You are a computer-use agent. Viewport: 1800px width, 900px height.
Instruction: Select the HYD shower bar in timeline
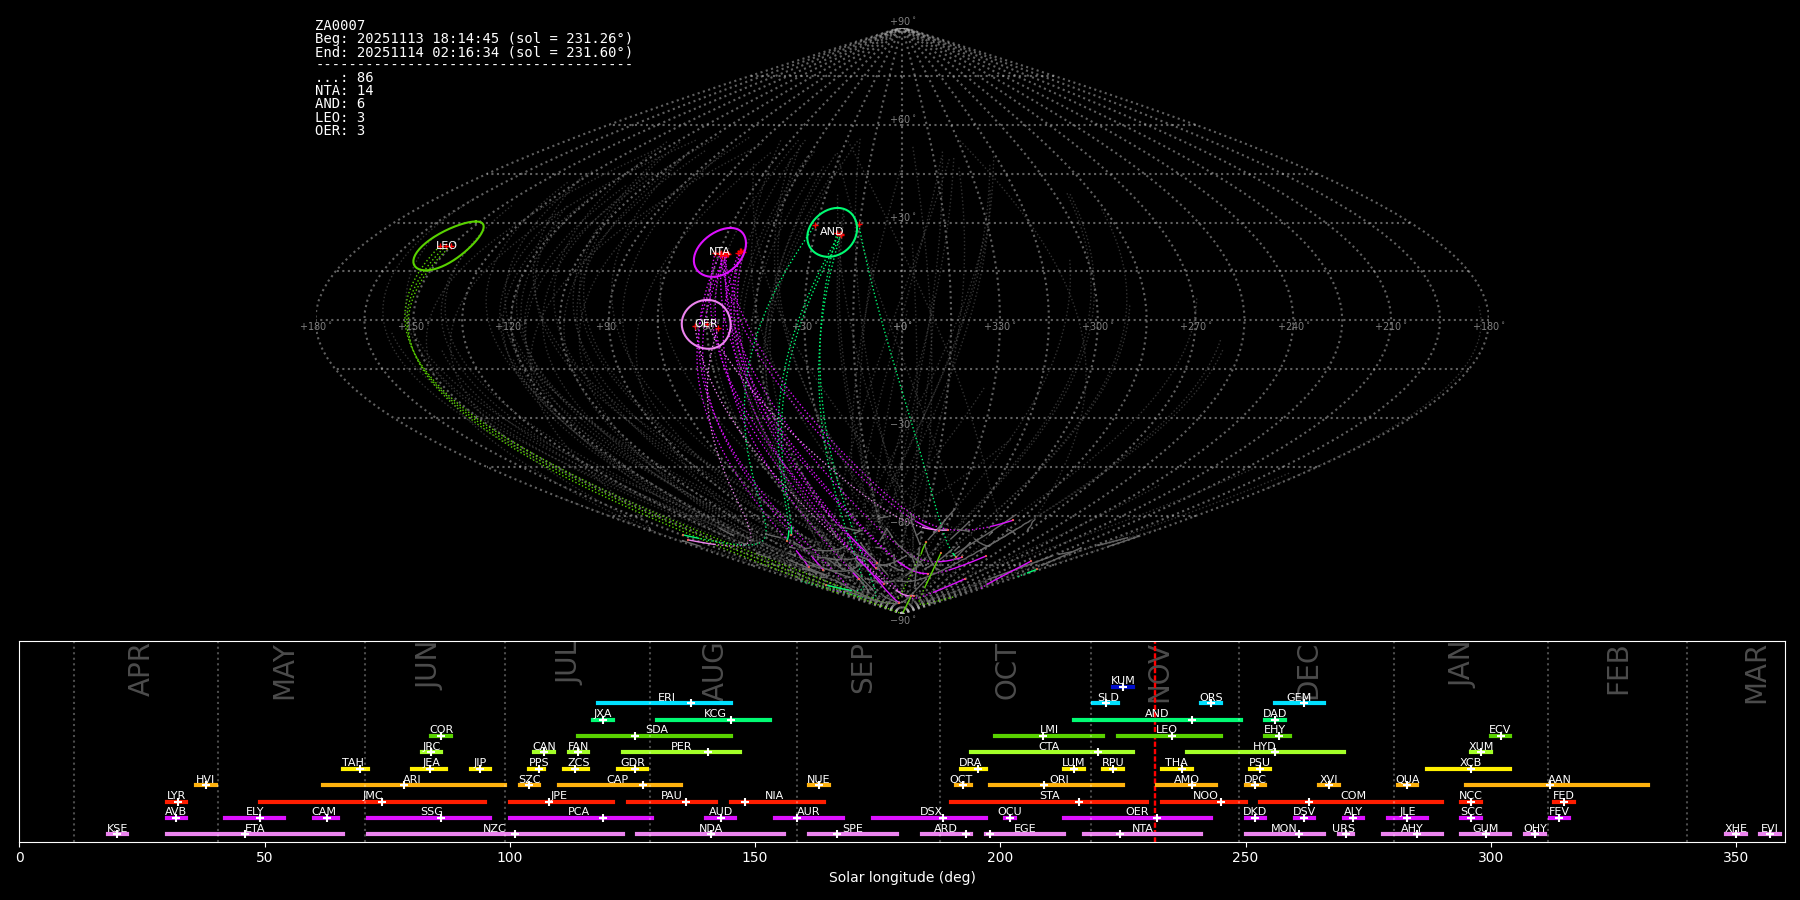(x=1265, y=752)
